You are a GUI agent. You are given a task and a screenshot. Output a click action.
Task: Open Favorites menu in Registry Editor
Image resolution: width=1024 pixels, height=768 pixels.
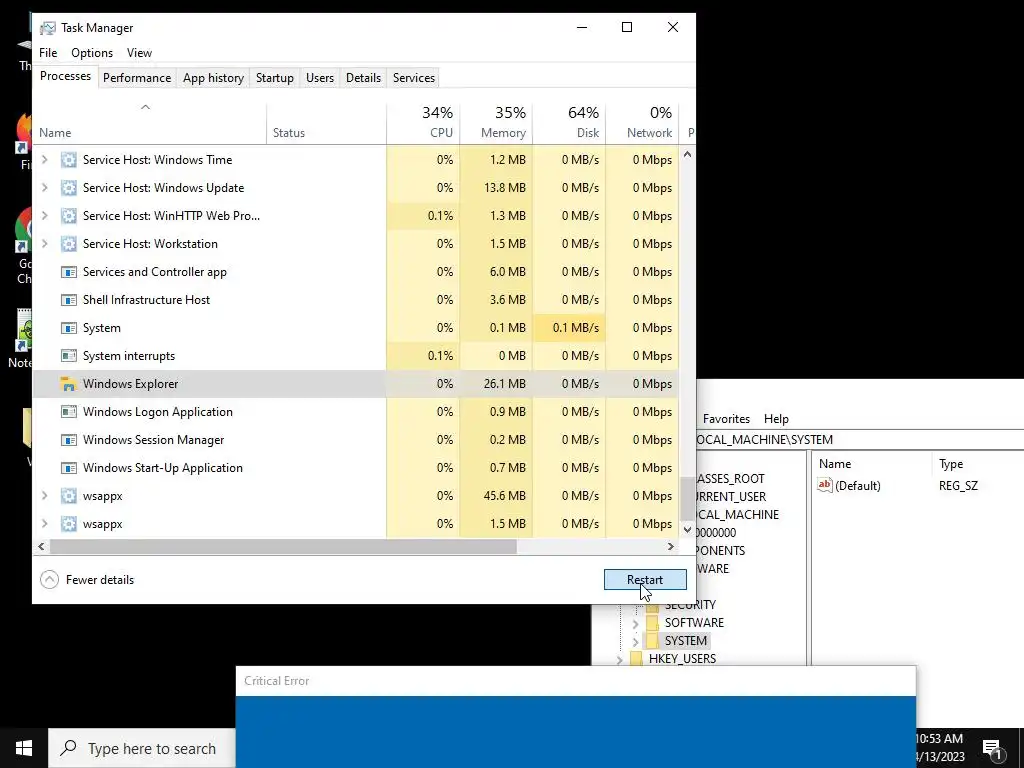(x=726, y=419)
